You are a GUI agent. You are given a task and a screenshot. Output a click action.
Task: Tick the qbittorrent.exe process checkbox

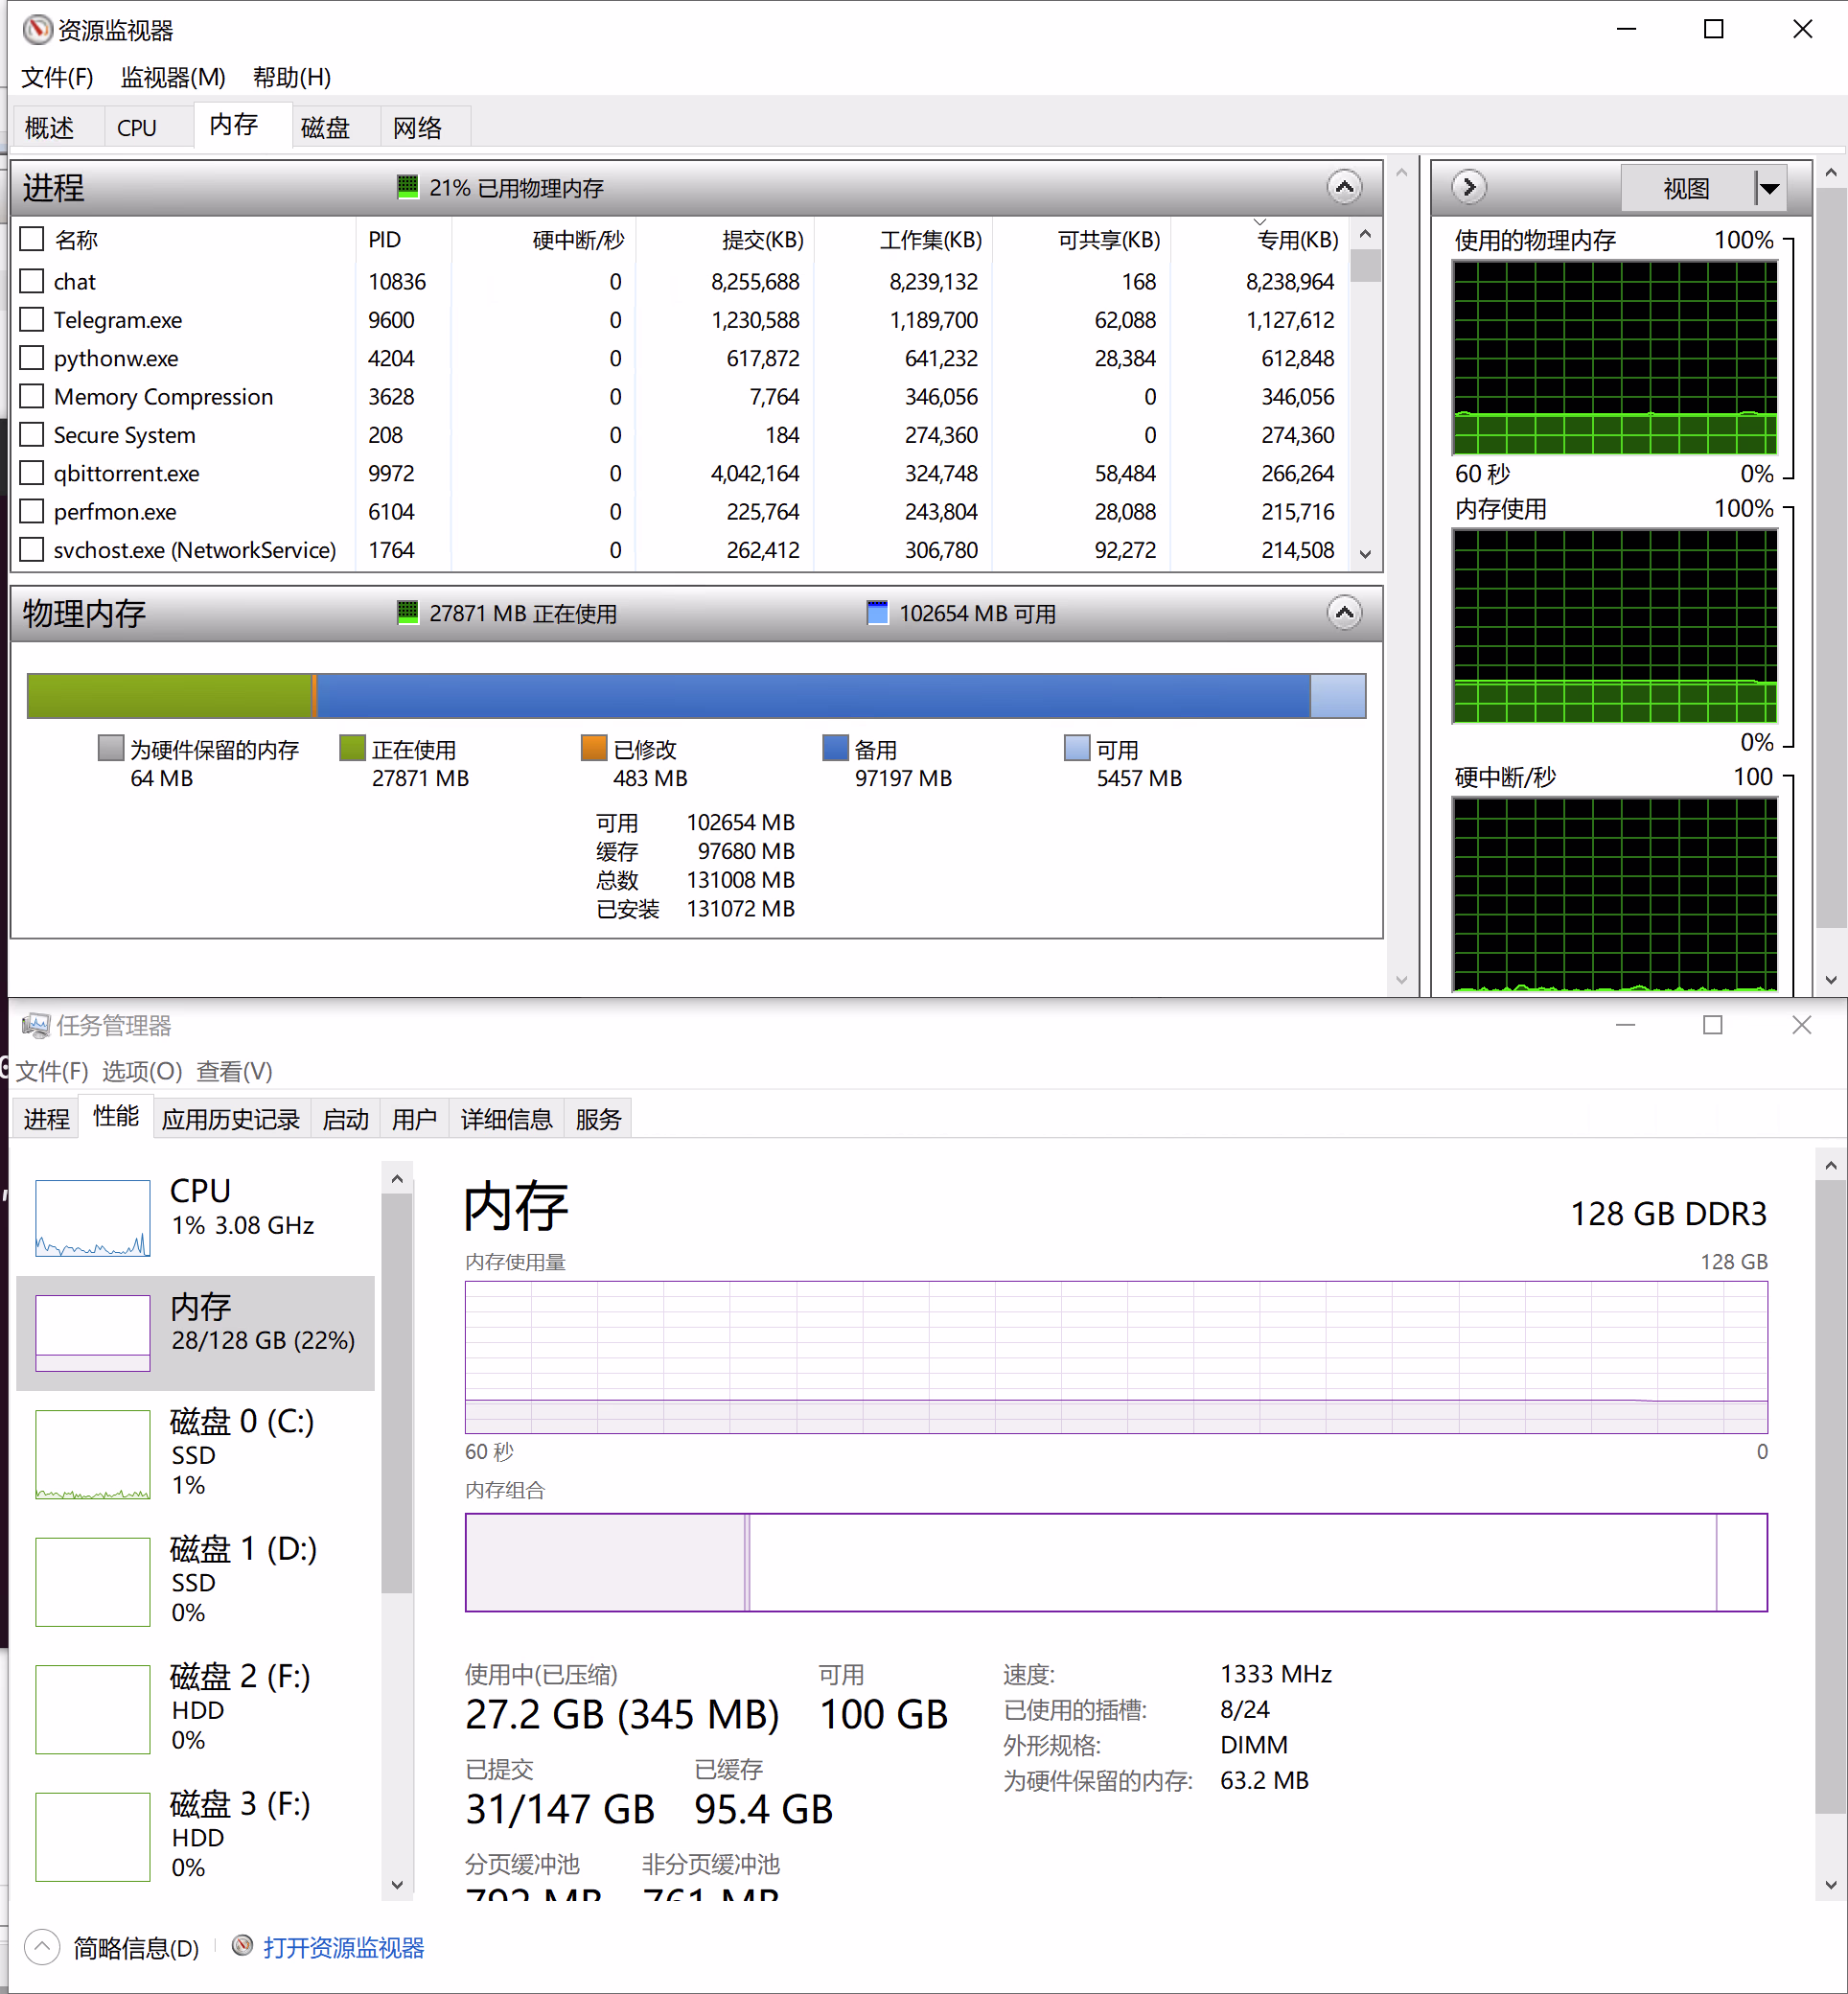point(32,473)
